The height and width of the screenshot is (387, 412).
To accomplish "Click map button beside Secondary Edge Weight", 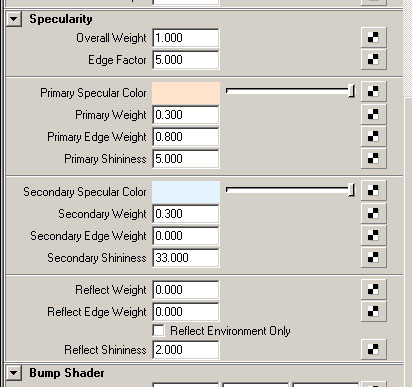I will 373,235.
